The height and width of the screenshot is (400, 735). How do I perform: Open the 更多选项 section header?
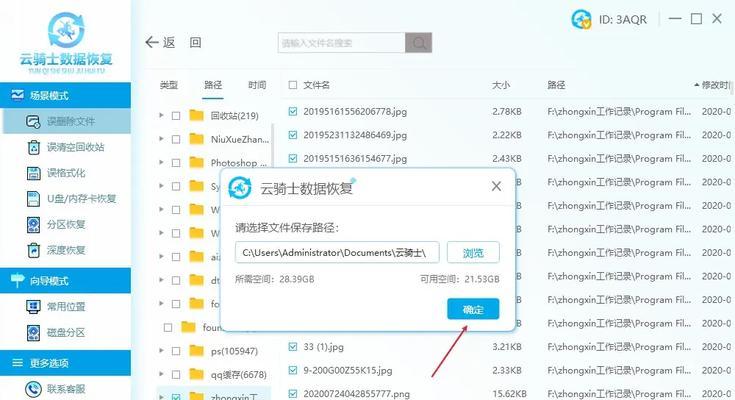66,363
